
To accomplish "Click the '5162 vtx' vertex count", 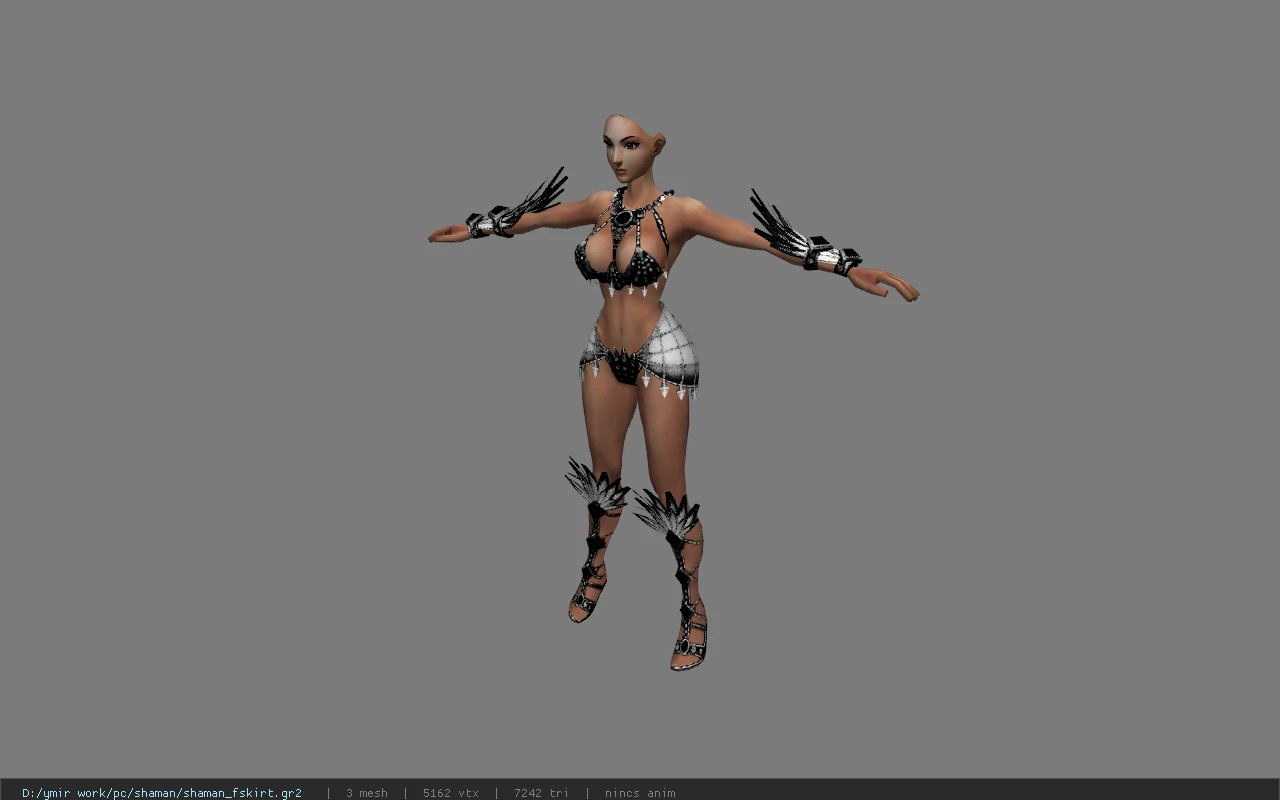I will click(x=451, y=793).
